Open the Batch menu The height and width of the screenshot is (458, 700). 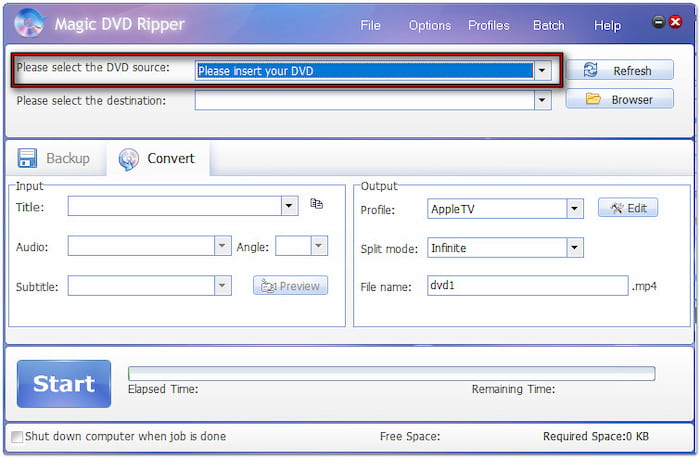[548, 25]
